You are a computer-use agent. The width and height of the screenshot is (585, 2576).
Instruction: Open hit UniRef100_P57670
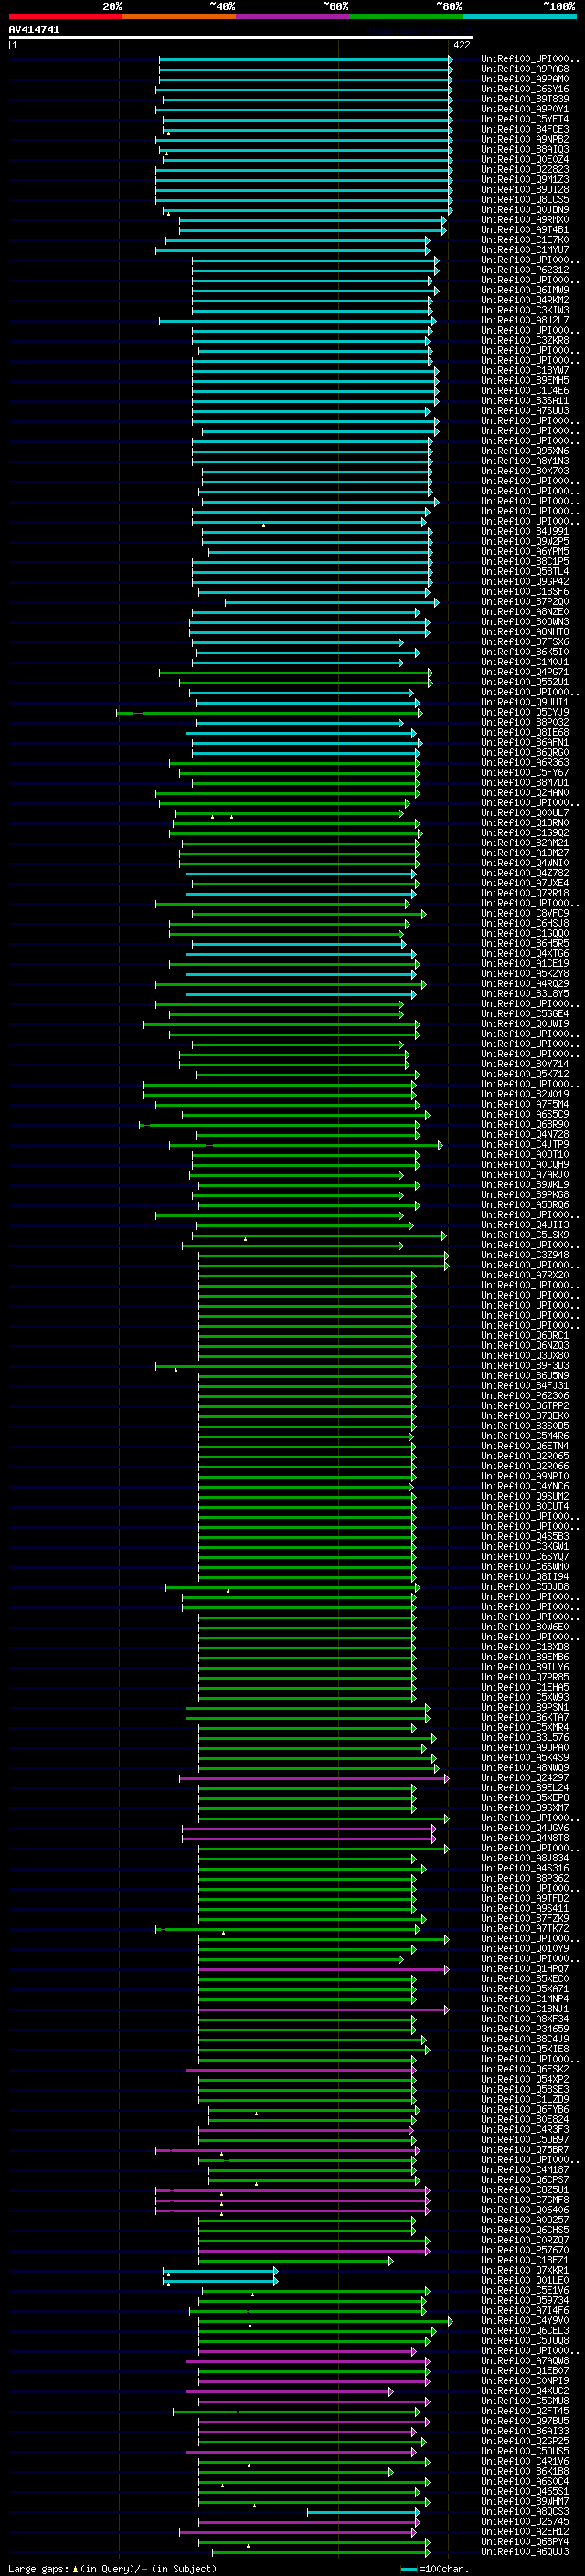[525, 2252]
